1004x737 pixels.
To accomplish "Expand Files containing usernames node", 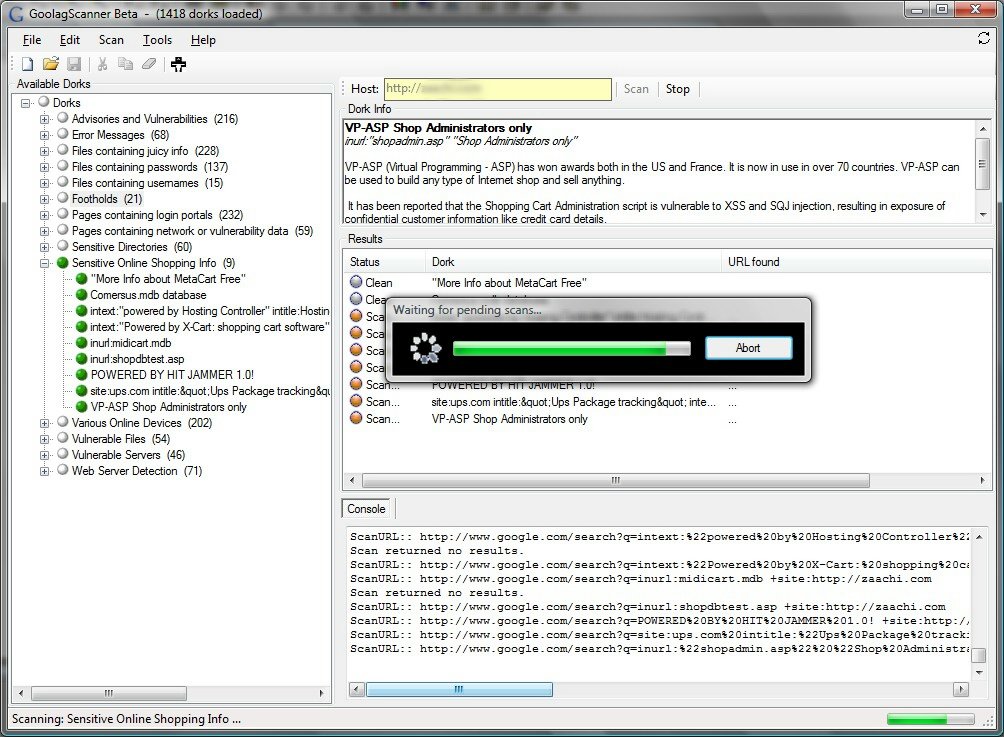I will click(44, 183).
